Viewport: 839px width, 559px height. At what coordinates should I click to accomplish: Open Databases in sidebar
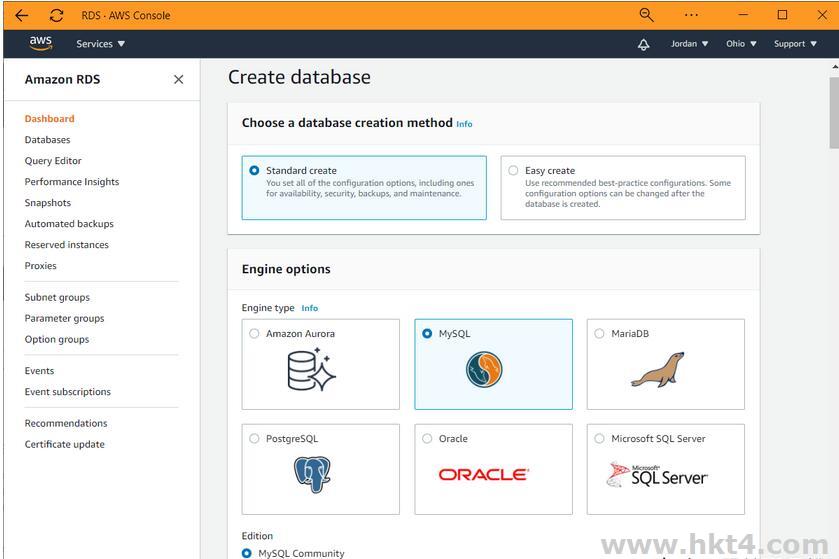point(47,140)
